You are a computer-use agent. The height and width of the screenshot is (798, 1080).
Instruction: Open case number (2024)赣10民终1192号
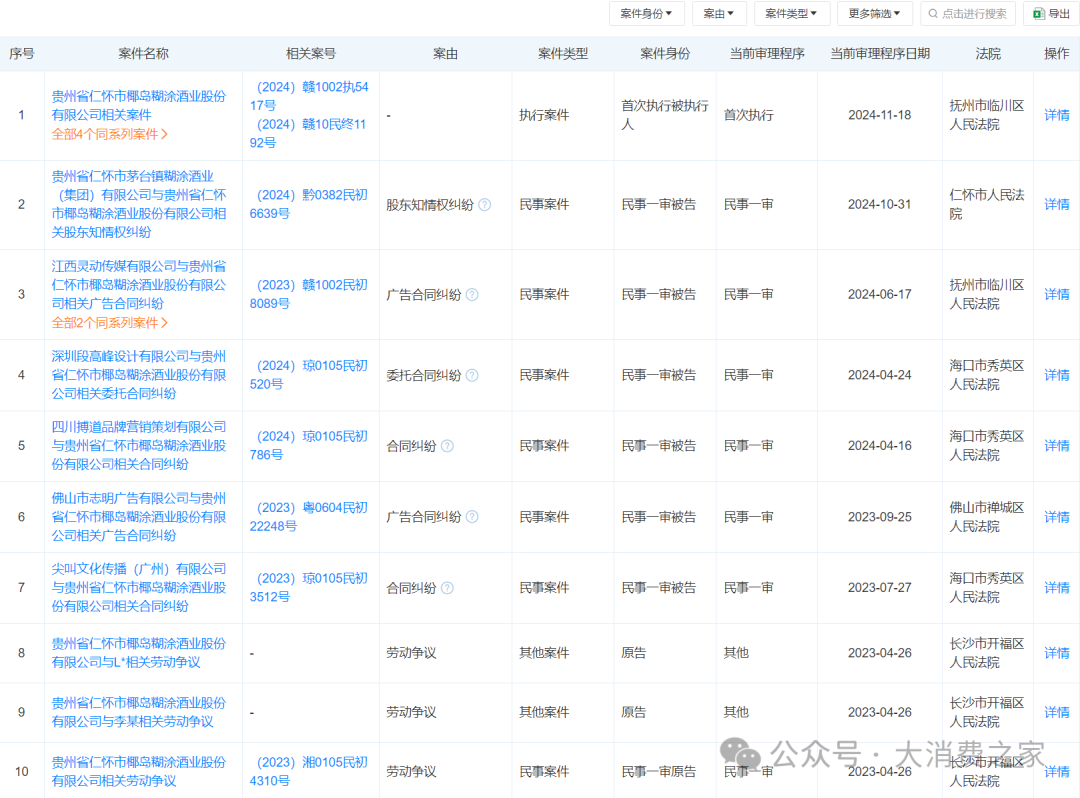[x=308, y=134]
